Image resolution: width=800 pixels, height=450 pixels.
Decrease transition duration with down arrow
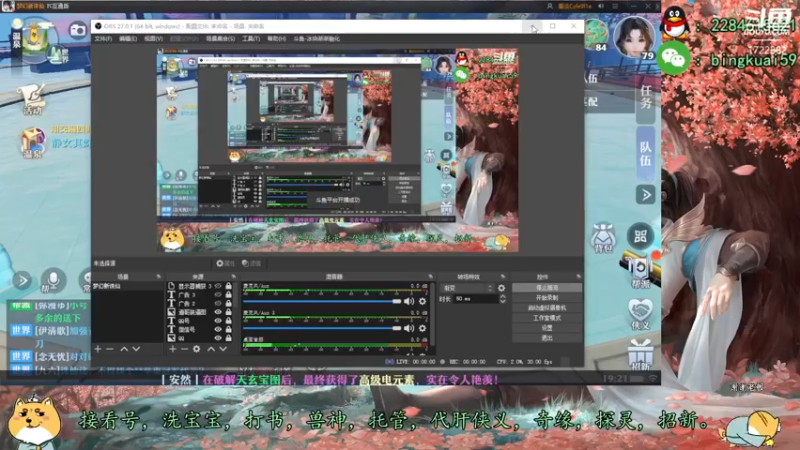pos(503,302)
